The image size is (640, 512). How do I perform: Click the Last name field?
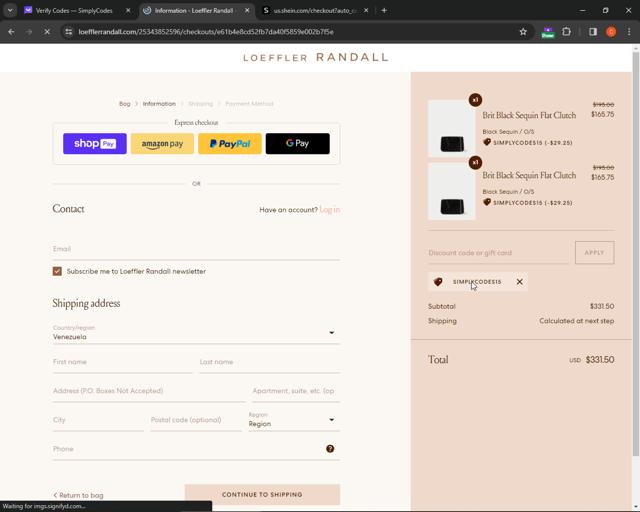point(269,362)
